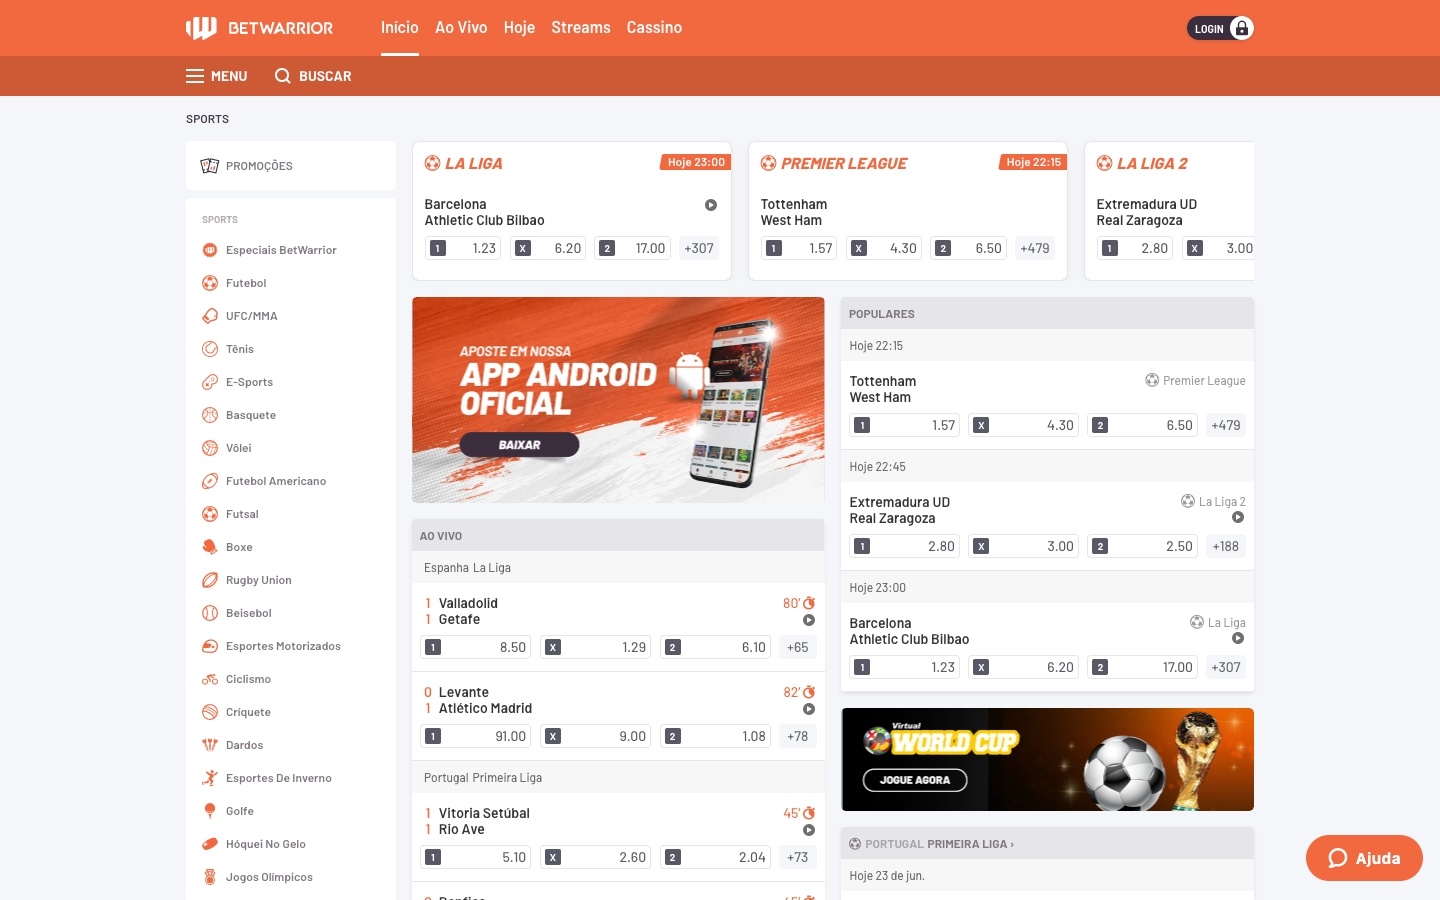The image size is (1440, 900).
Task: Select the Rugby Union icon
Action: click(x=210, y=580)
